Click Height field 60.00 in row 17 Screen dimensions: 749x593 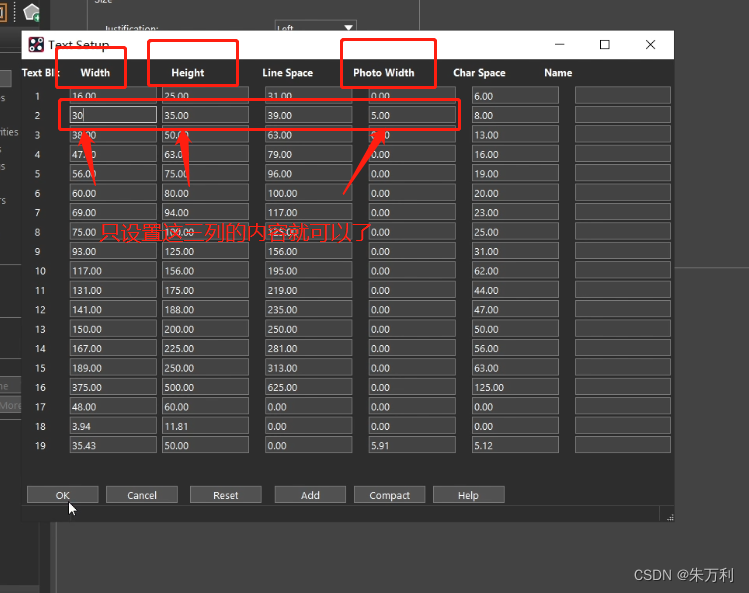(x=205, y=407)
